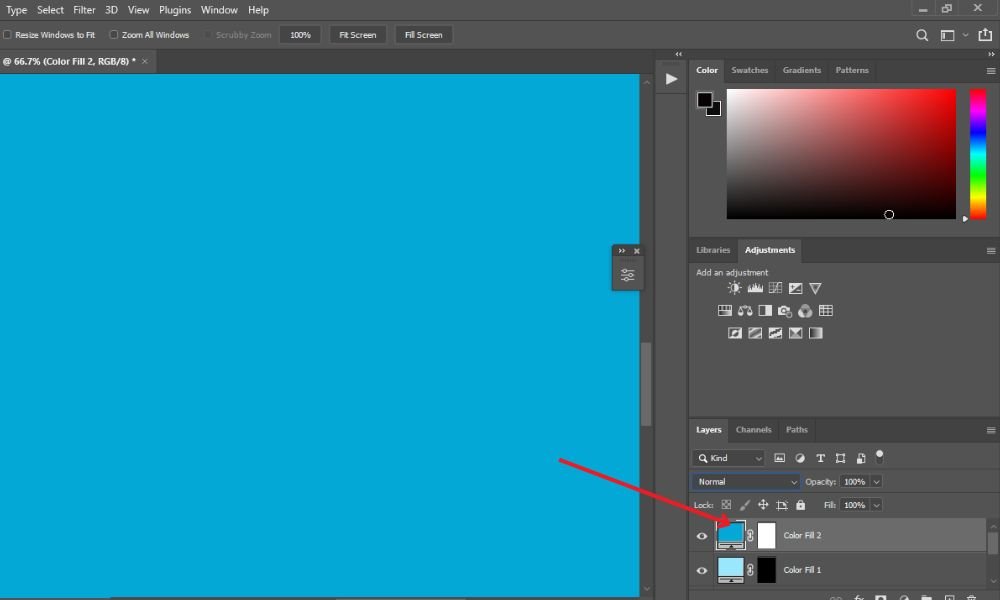Open the Normal blend mode dropdown

click(746, 481)
